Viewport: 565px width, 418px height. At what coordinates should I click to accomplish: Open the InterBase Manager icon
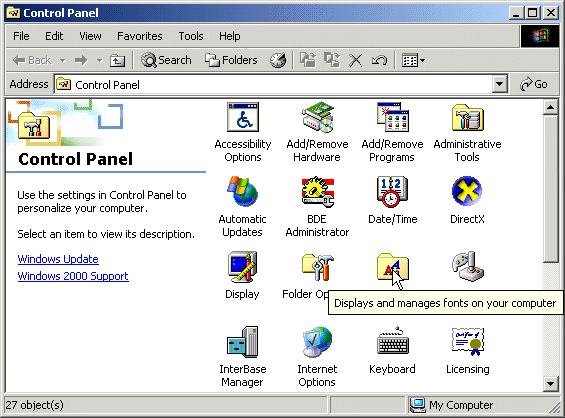(243, 342)
